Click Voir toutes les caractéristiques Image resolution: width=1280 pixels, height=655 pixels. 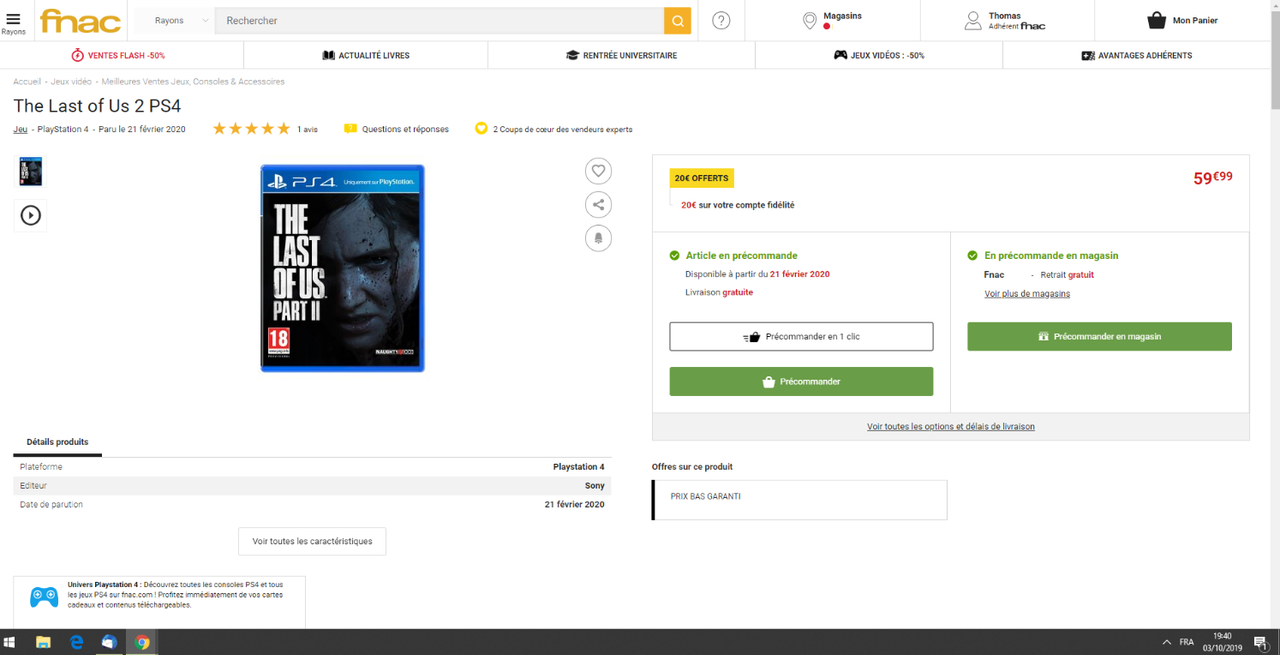click(312, 541)
